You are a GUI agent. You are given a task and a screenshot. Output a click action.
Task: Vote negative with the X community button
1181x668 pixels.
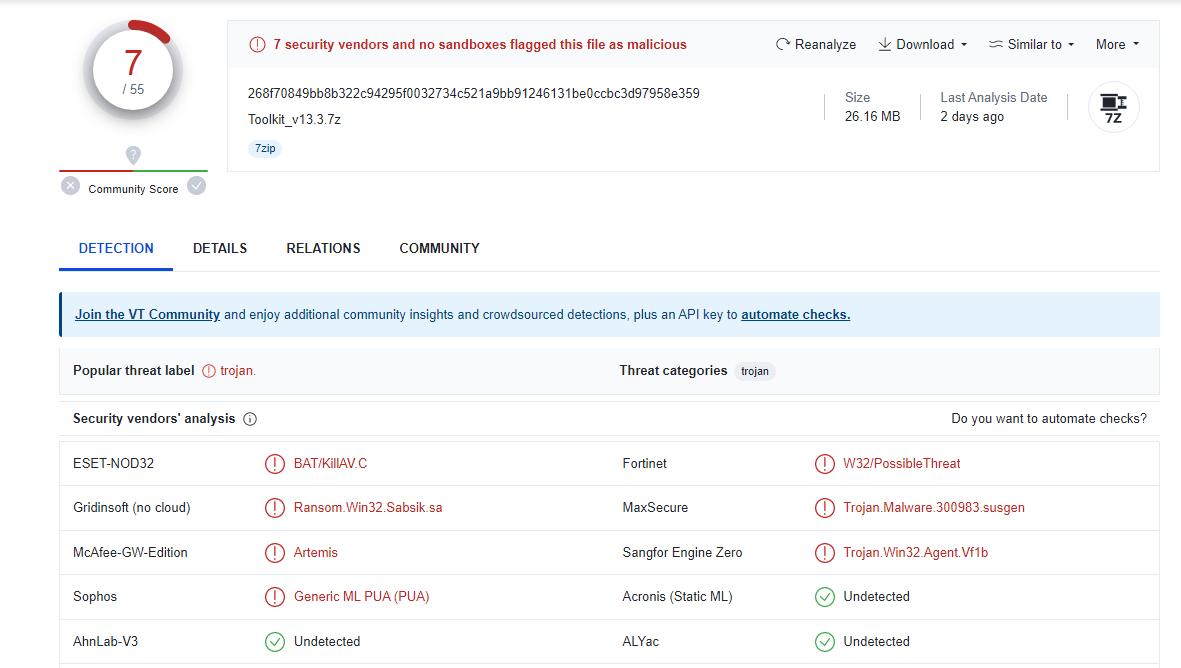click(70, 186)
